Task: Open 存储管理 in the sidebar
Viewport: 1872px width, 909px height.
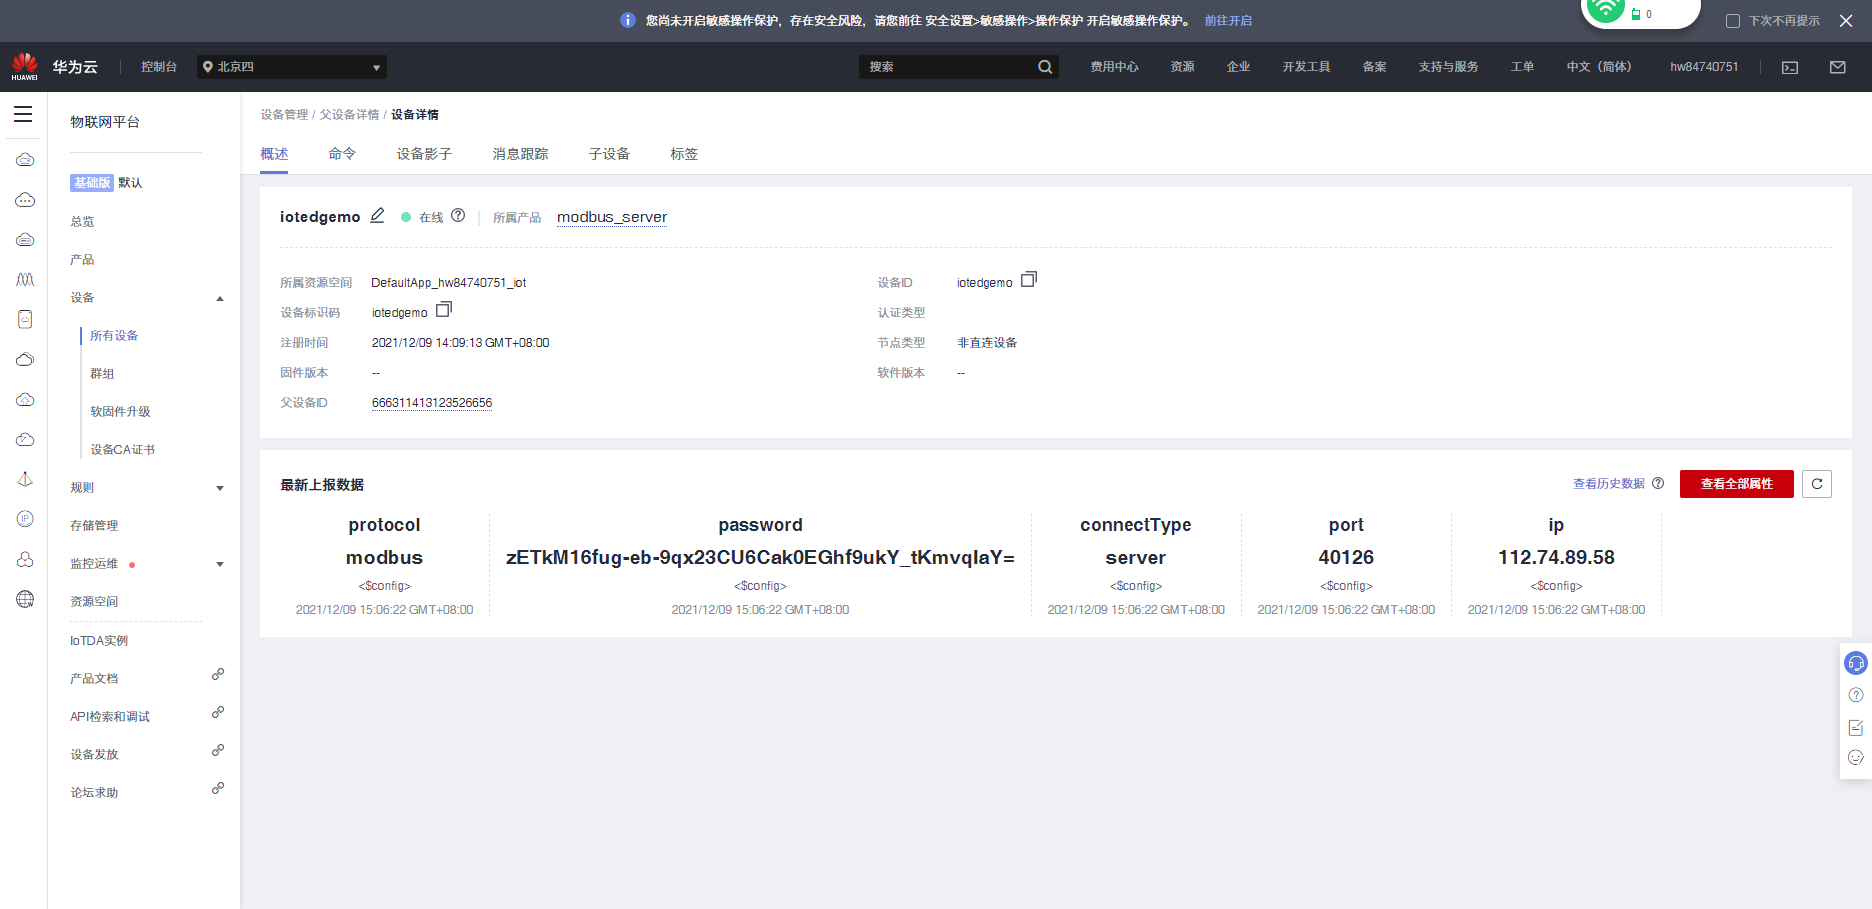Action: [94, 526]
